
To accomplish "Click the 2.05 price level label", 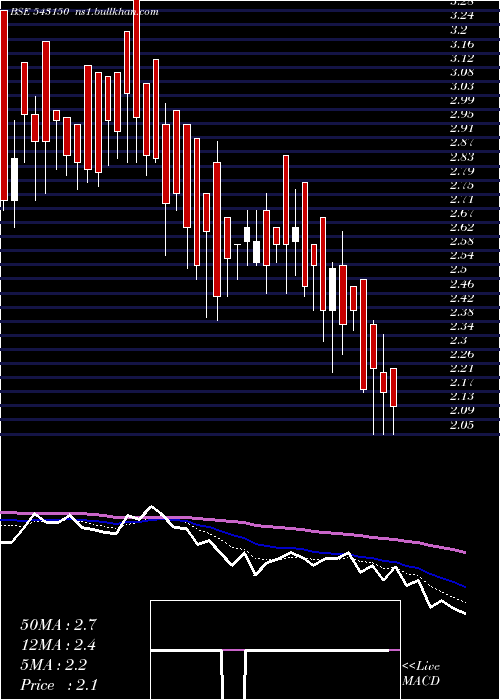I will point(462,425).
